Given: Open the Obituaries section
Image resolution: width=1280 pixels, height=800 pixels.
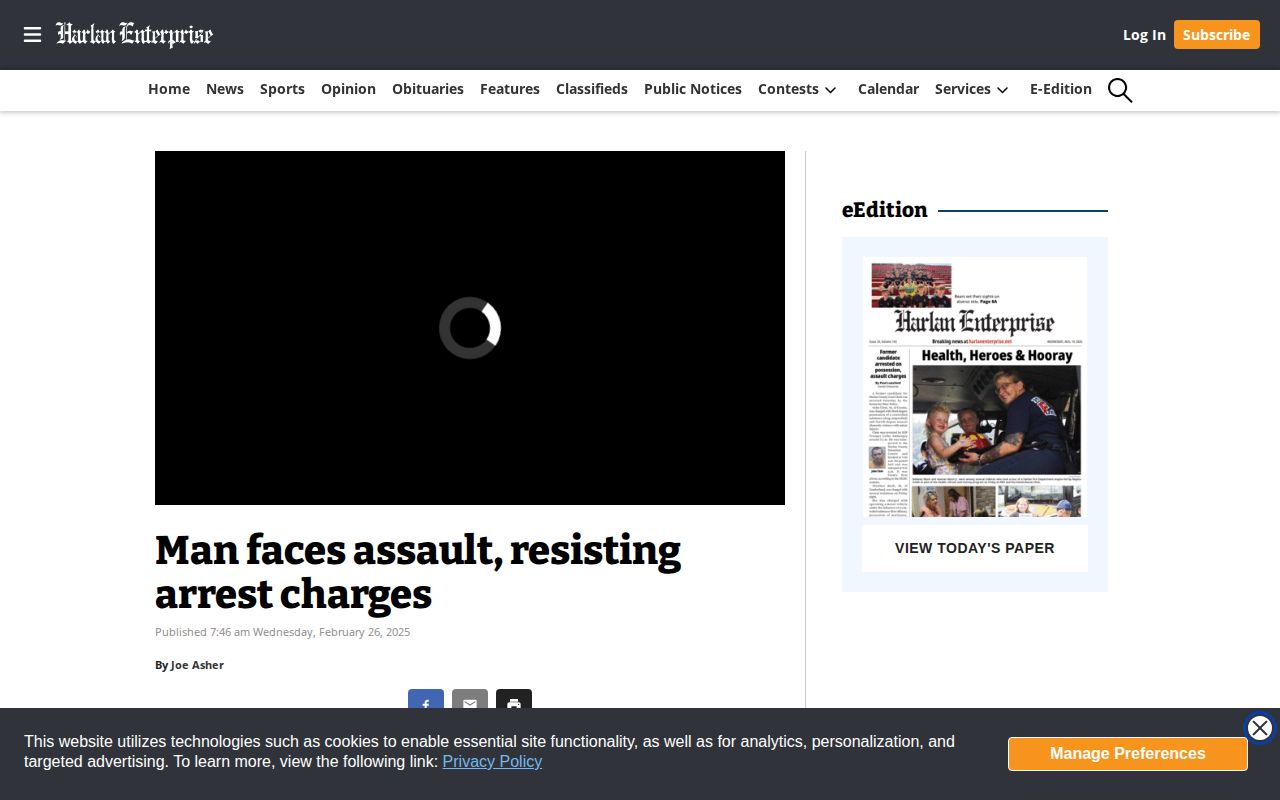Looking at the screenshot, I should click(x=428, y=89).
